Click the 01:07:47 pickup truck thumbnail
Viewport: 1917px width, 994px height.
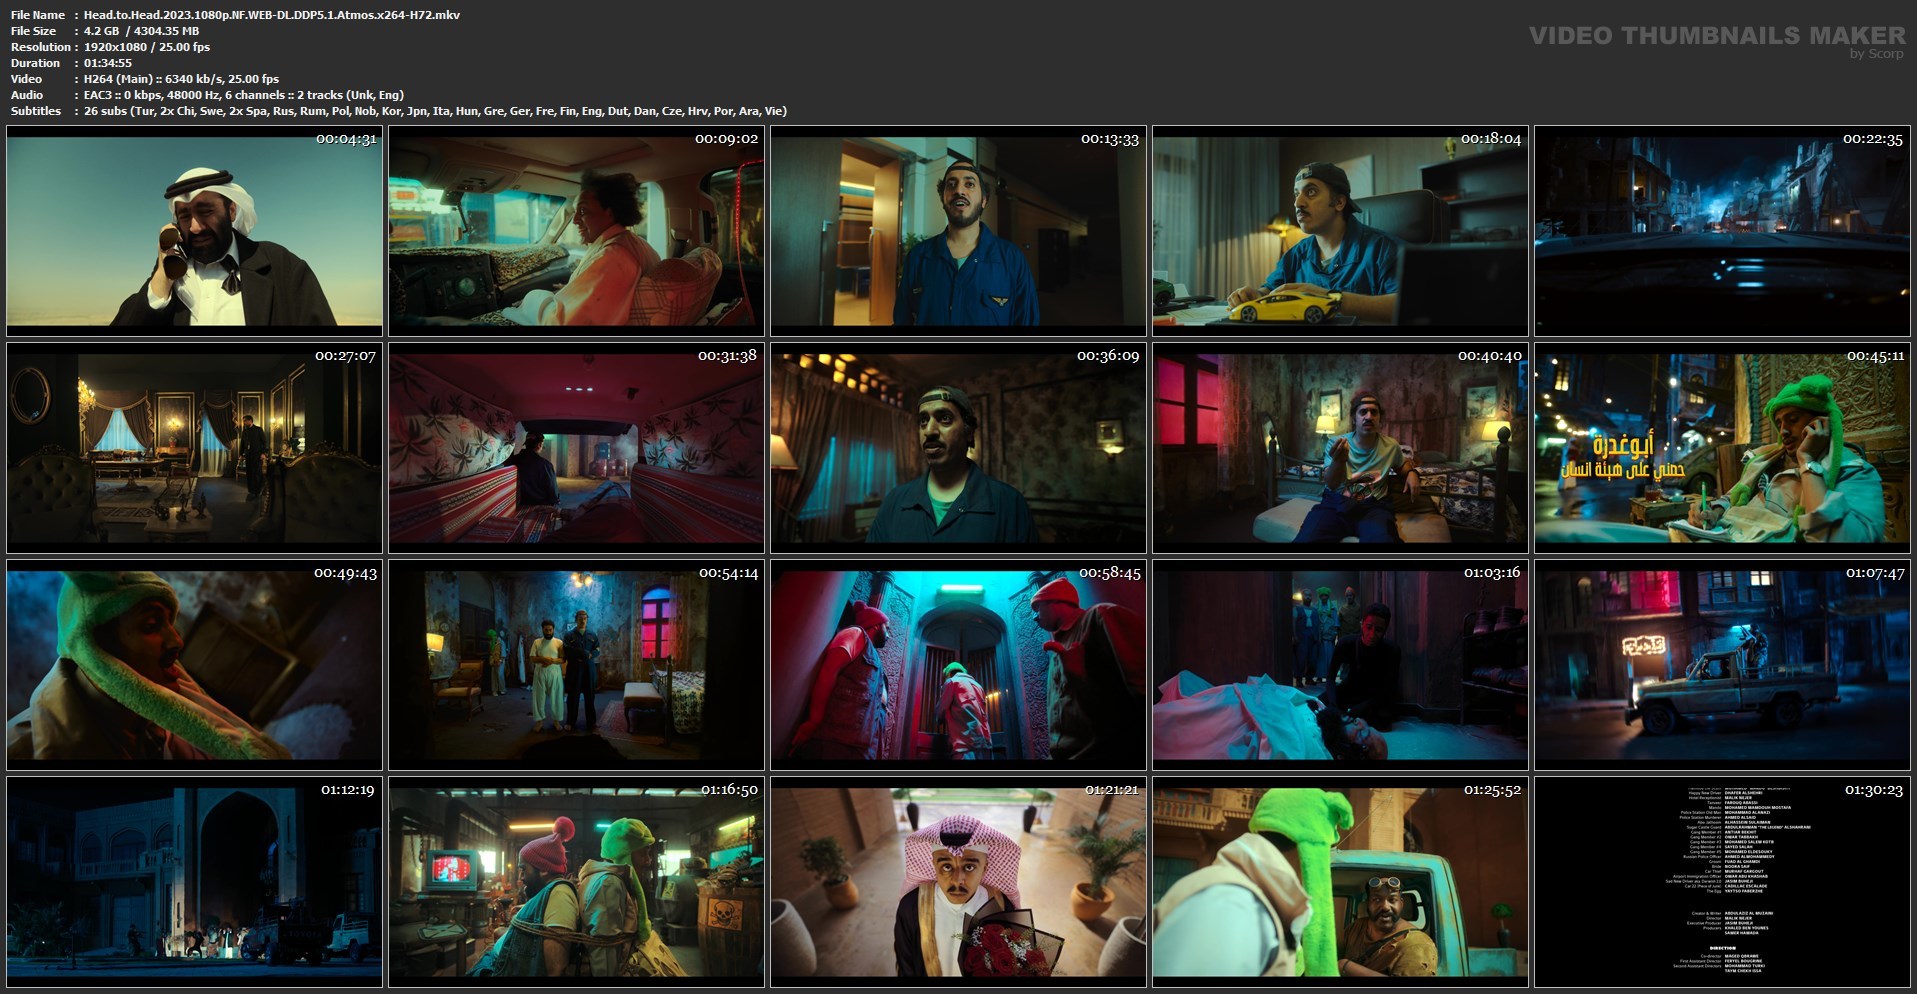click(1722, 665)
